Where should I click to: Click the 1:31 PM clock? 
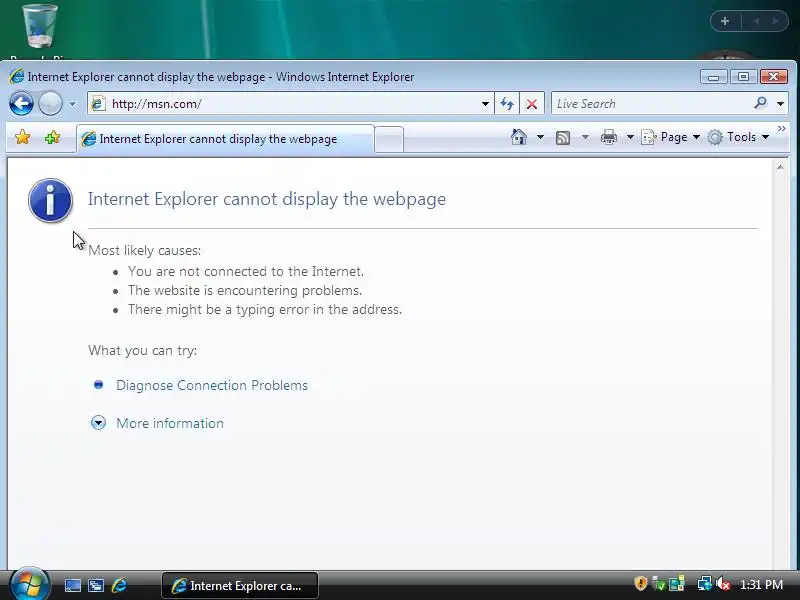coord(761,585)
